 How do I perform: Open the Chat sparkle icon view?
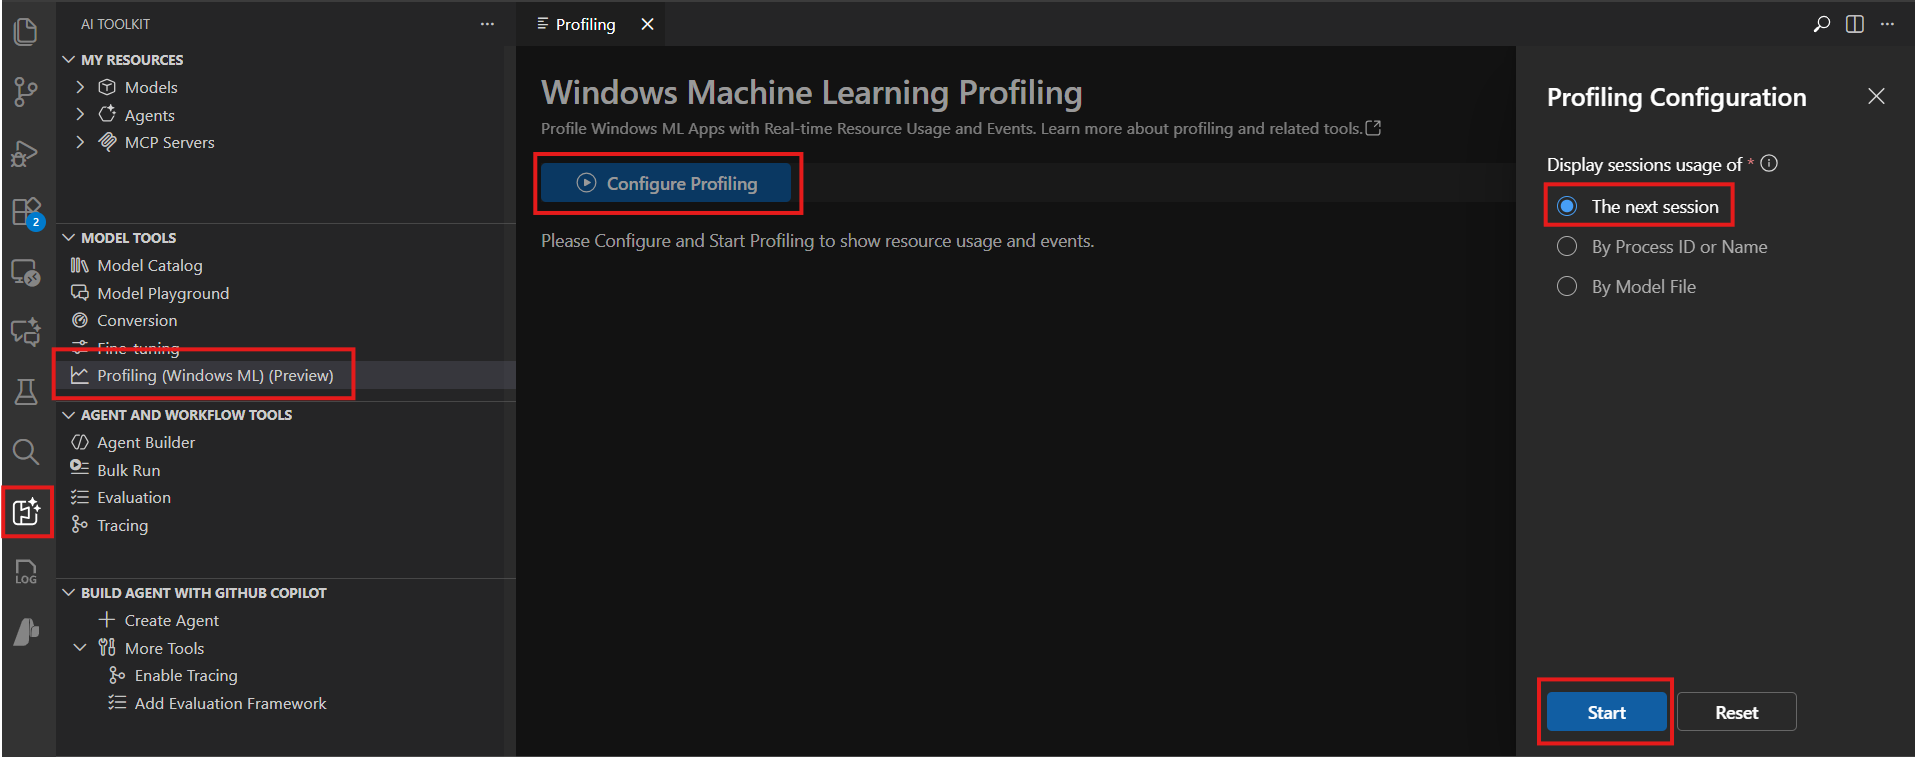coord(26,331)
